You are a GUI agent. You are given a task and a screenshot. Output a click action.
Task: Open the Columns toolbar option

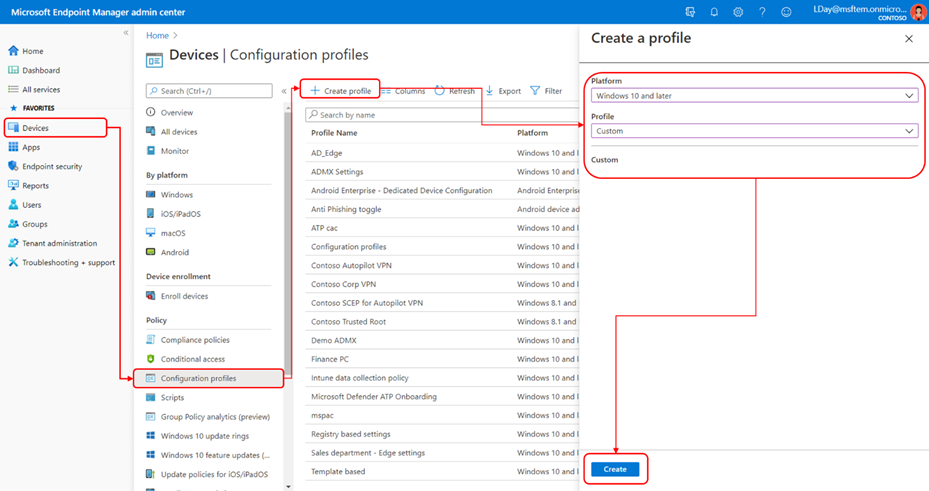[404, 91]
